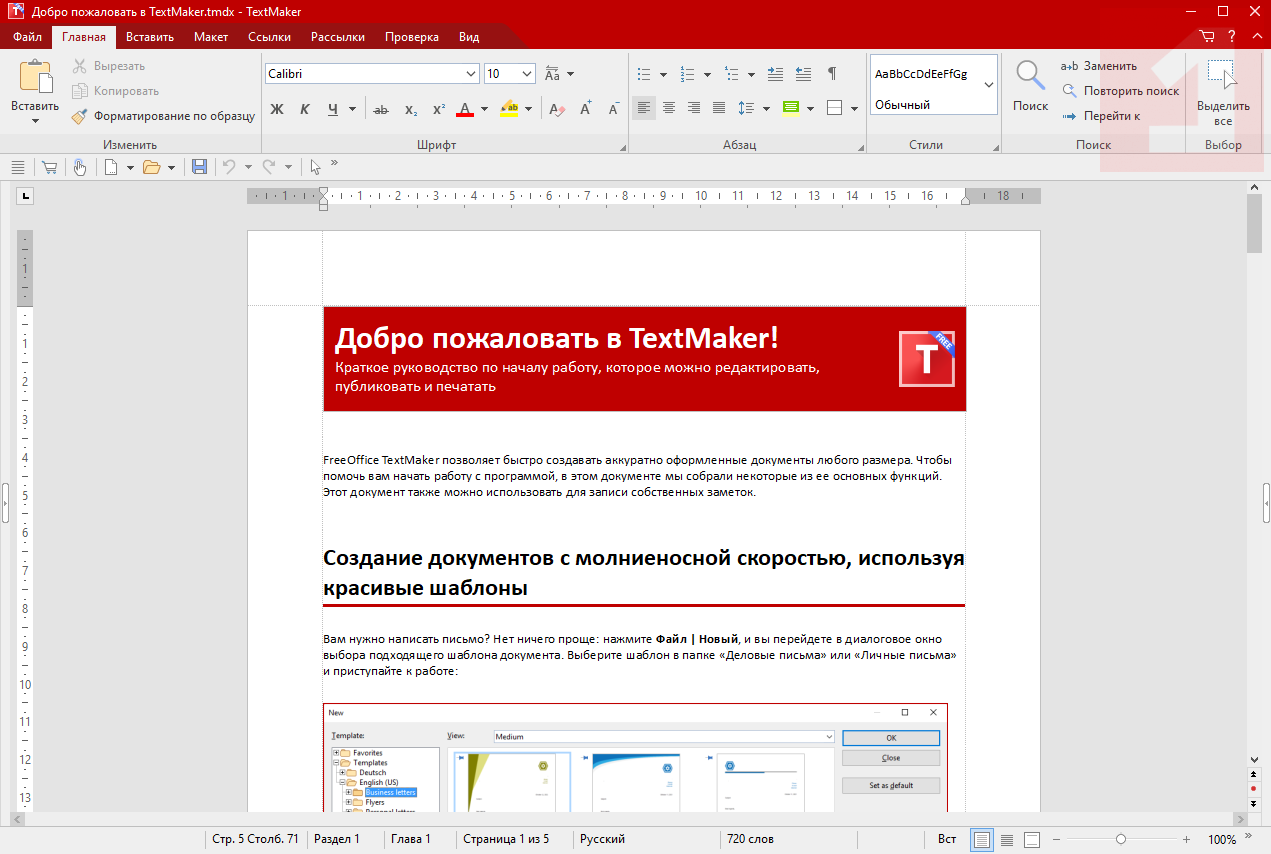The width and height of the screenshot is (1271, 854).
Task: Click the decrease indent icon
Action: (803, 74)
